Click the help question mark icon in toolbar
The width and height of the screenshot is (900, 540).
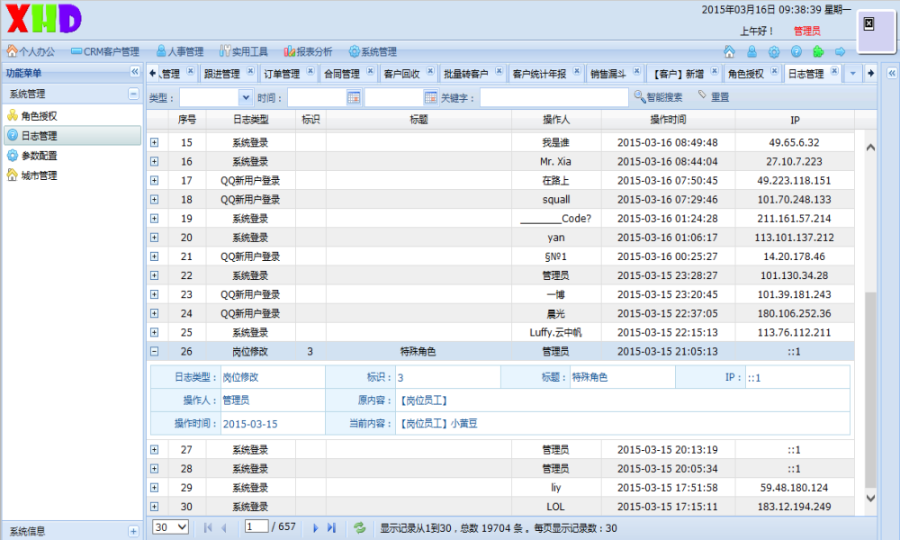796,52
